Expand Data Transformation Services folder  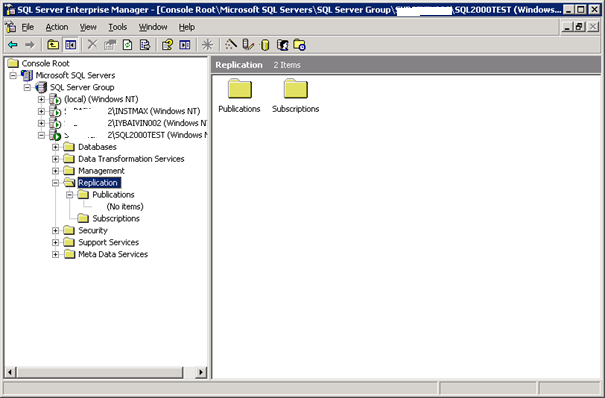56,159
